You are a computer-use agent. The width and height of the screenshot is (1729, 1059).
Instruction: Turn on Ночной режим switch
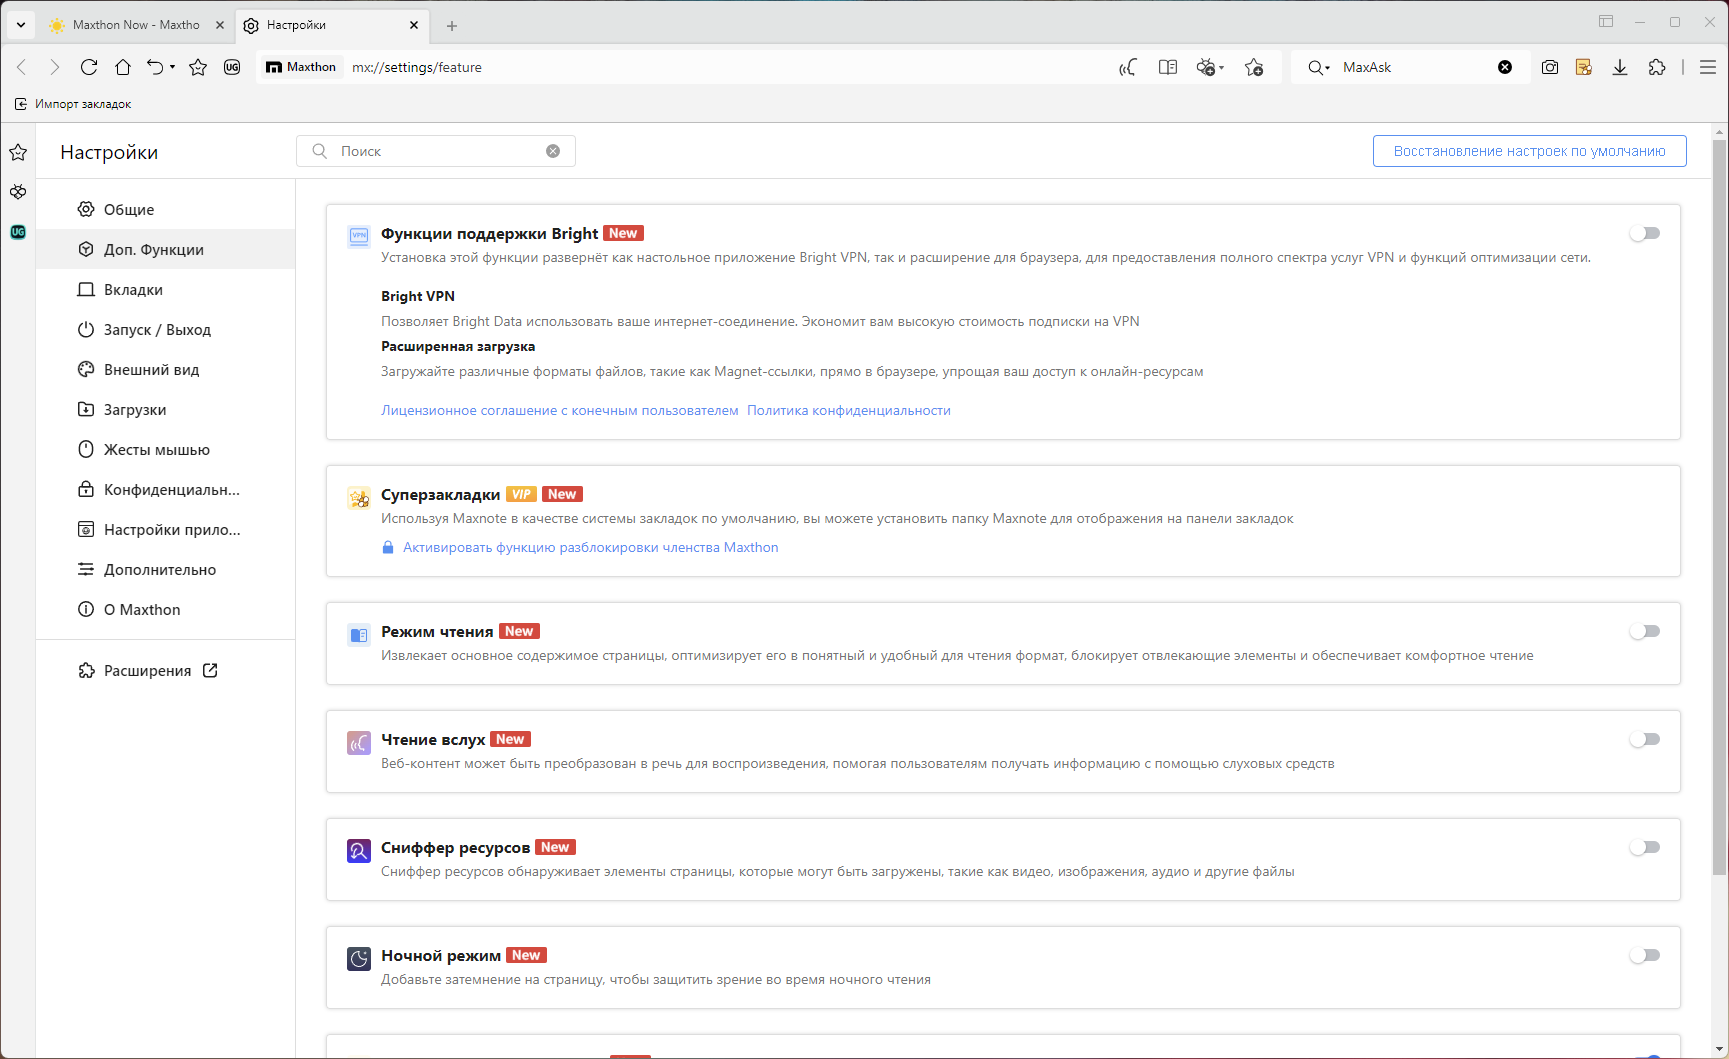click(x=1645, y=955)
